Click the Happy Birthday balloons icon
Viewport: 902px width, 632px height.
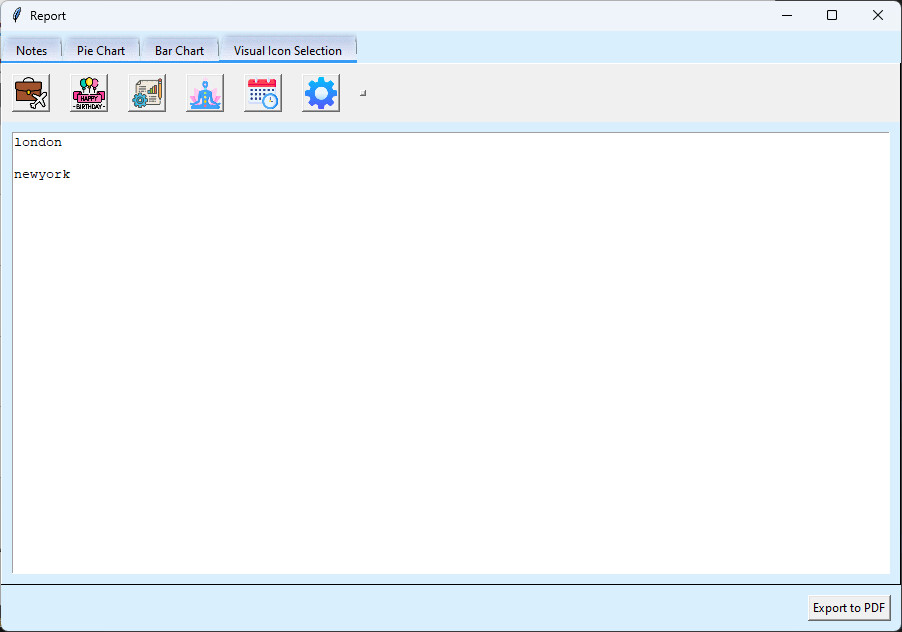[88, 92]
